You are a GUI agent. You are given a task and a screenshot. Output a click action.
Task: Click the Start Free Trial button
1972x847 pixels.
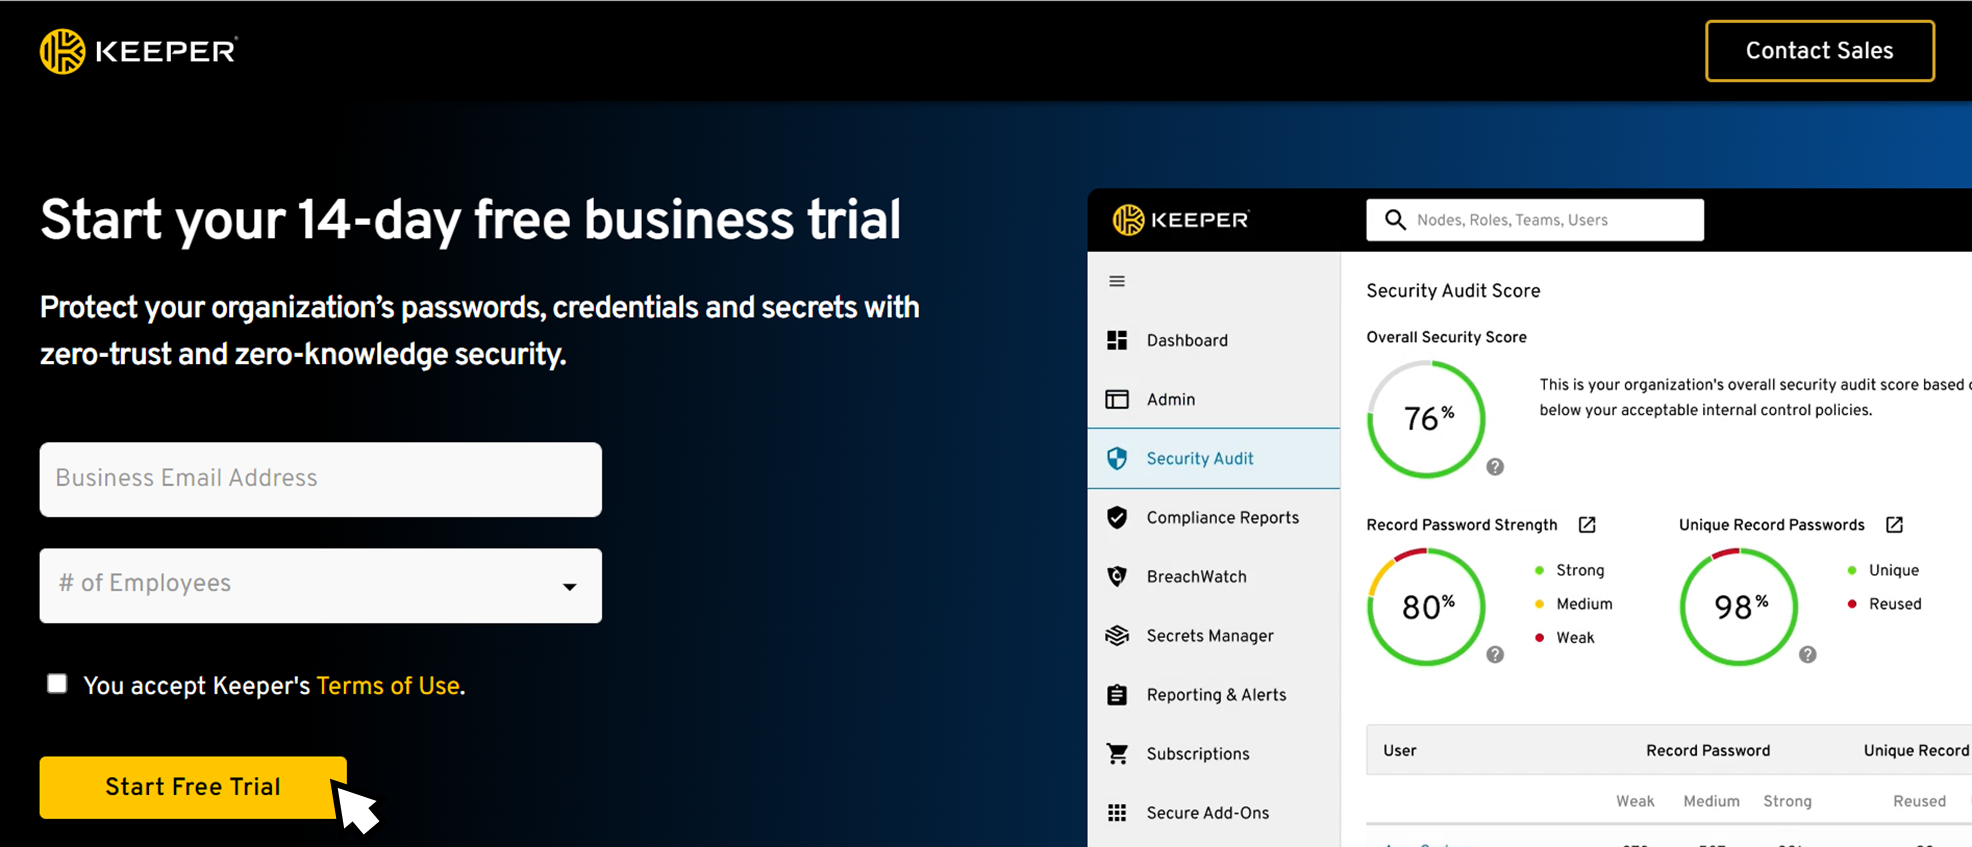pos(193,787)
